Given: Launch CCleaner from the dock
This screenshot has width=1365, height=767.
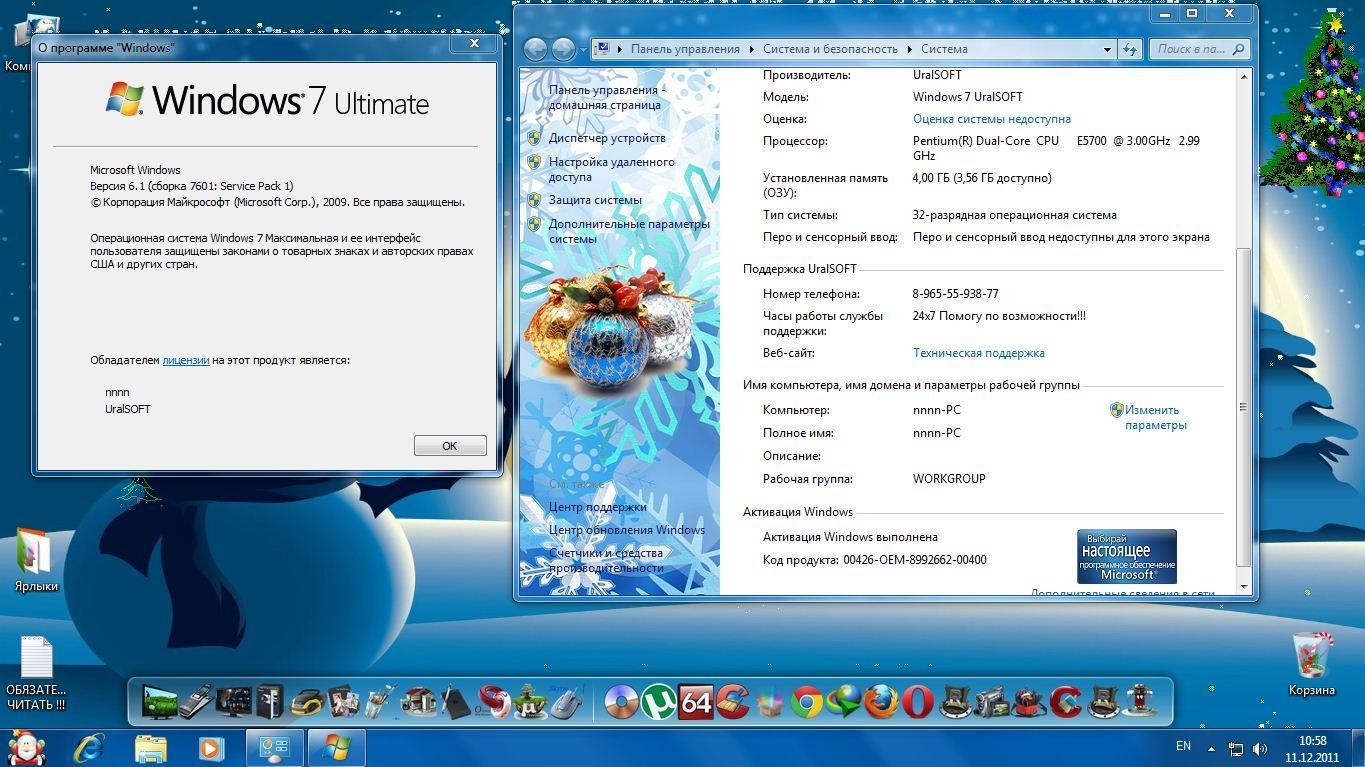Looking at the screenshot, I should [732, 702].
